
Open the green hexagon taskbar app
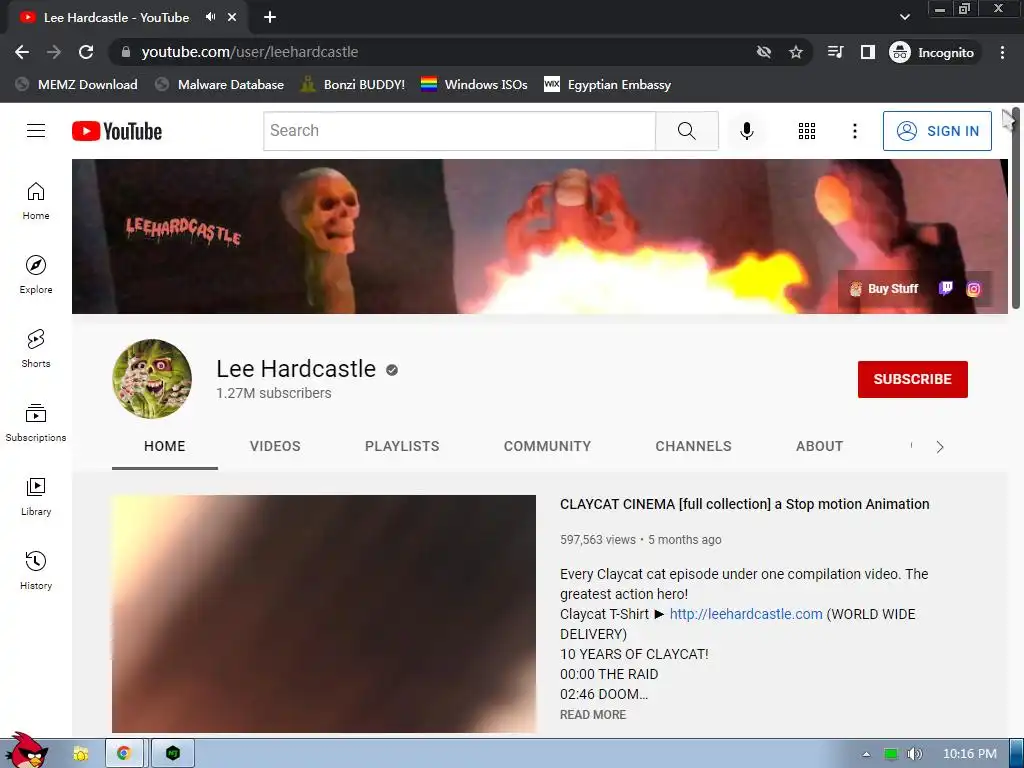[173, 754]
